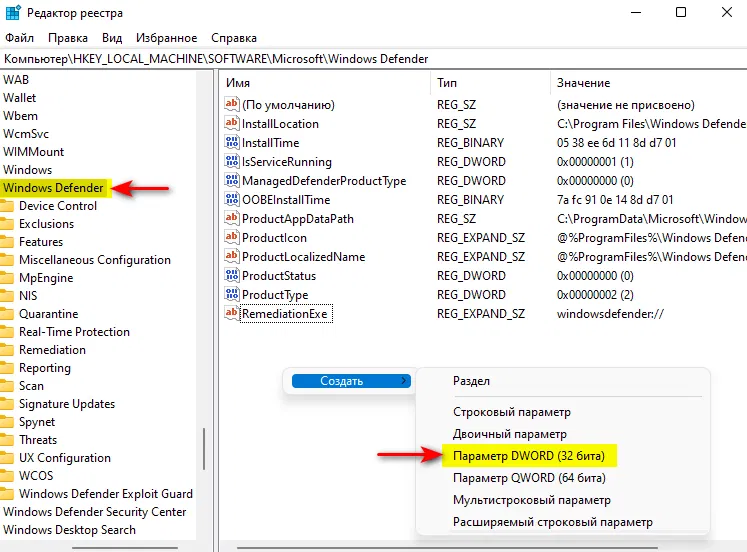
Task: Open the Избранное menu
Action: pos(166,38)
